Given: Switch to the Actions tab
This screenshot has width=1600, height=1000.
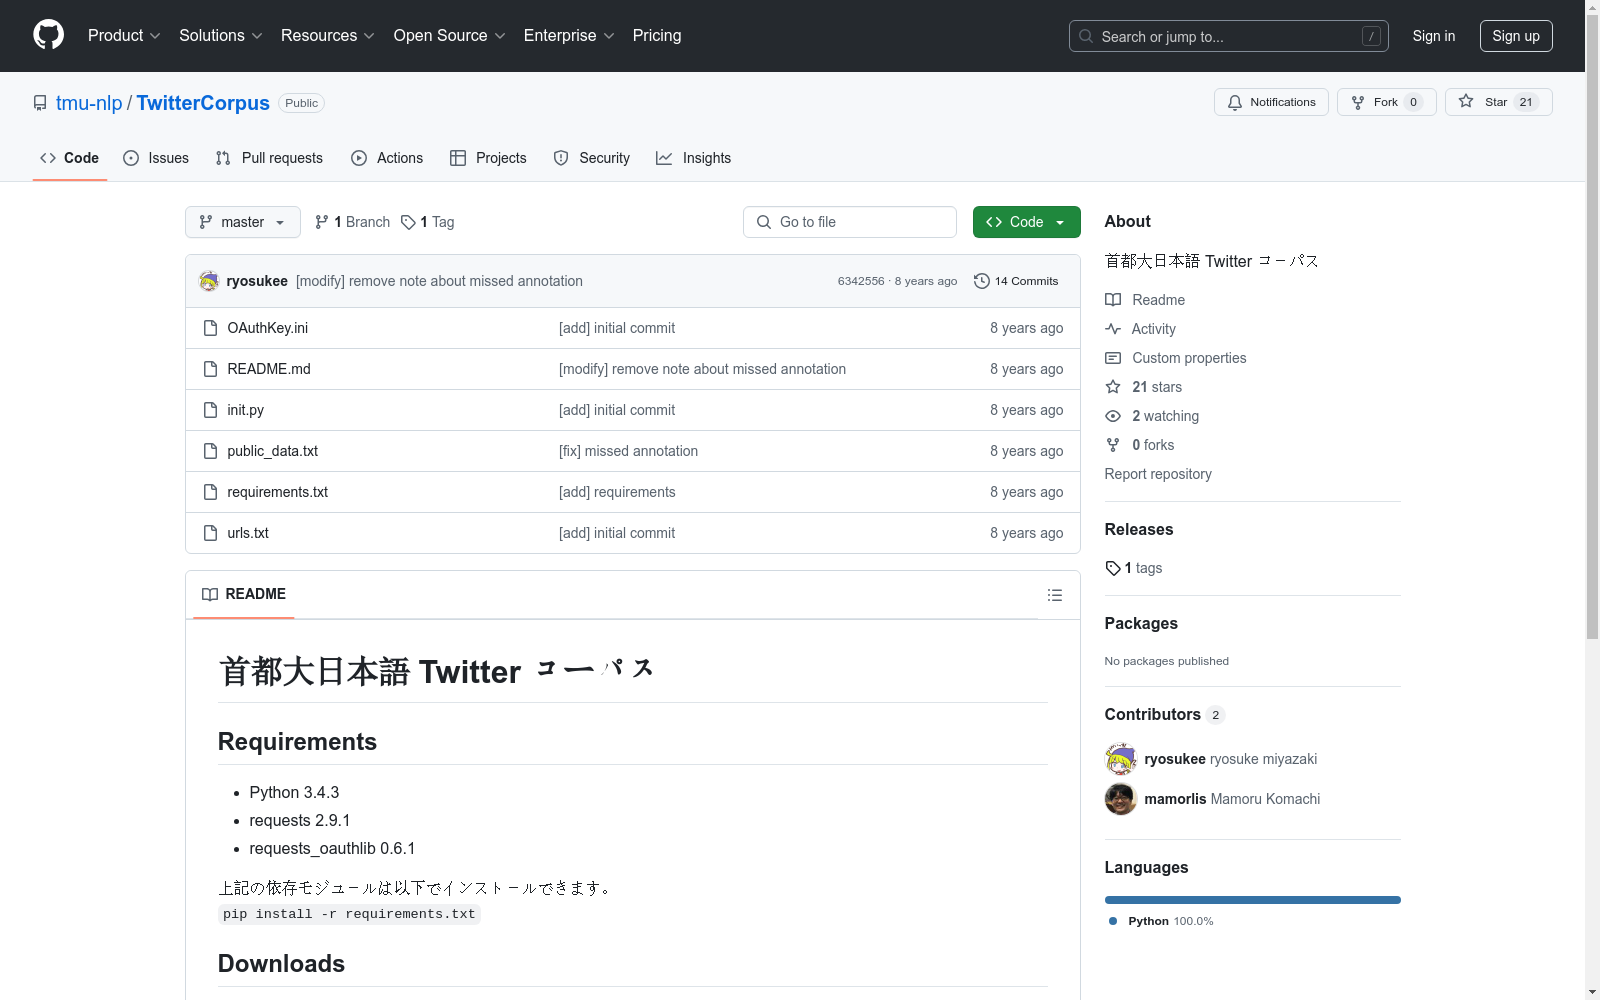Looking at the screenshot, I should (387, 158).
